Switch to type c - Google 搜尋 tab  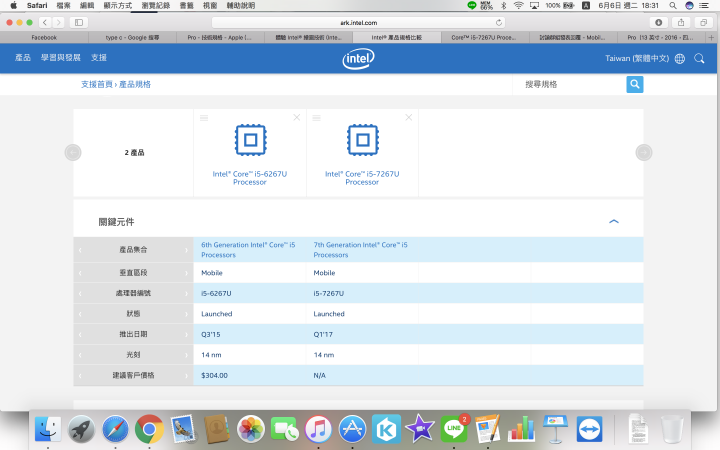132,38
